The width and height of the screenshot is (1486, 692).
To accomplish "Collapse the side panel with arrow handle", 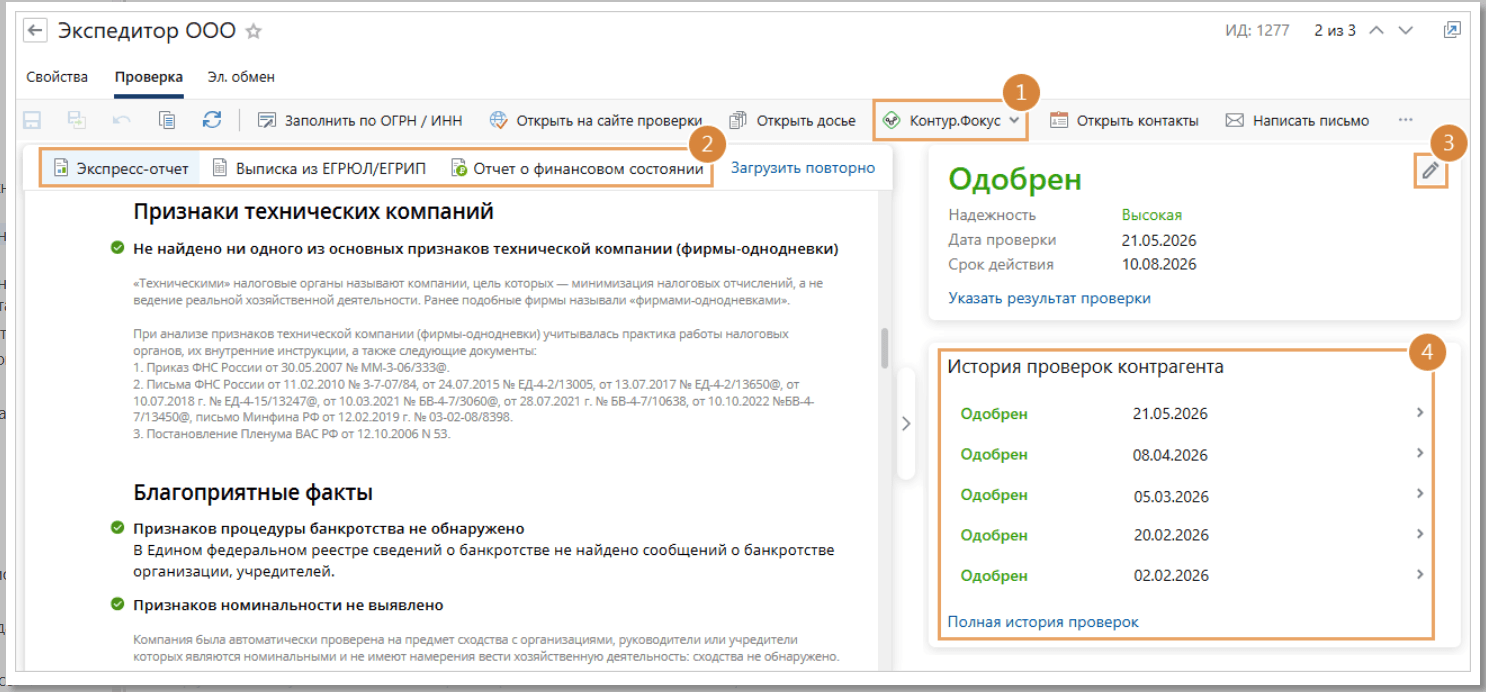I will coord(906,423).
